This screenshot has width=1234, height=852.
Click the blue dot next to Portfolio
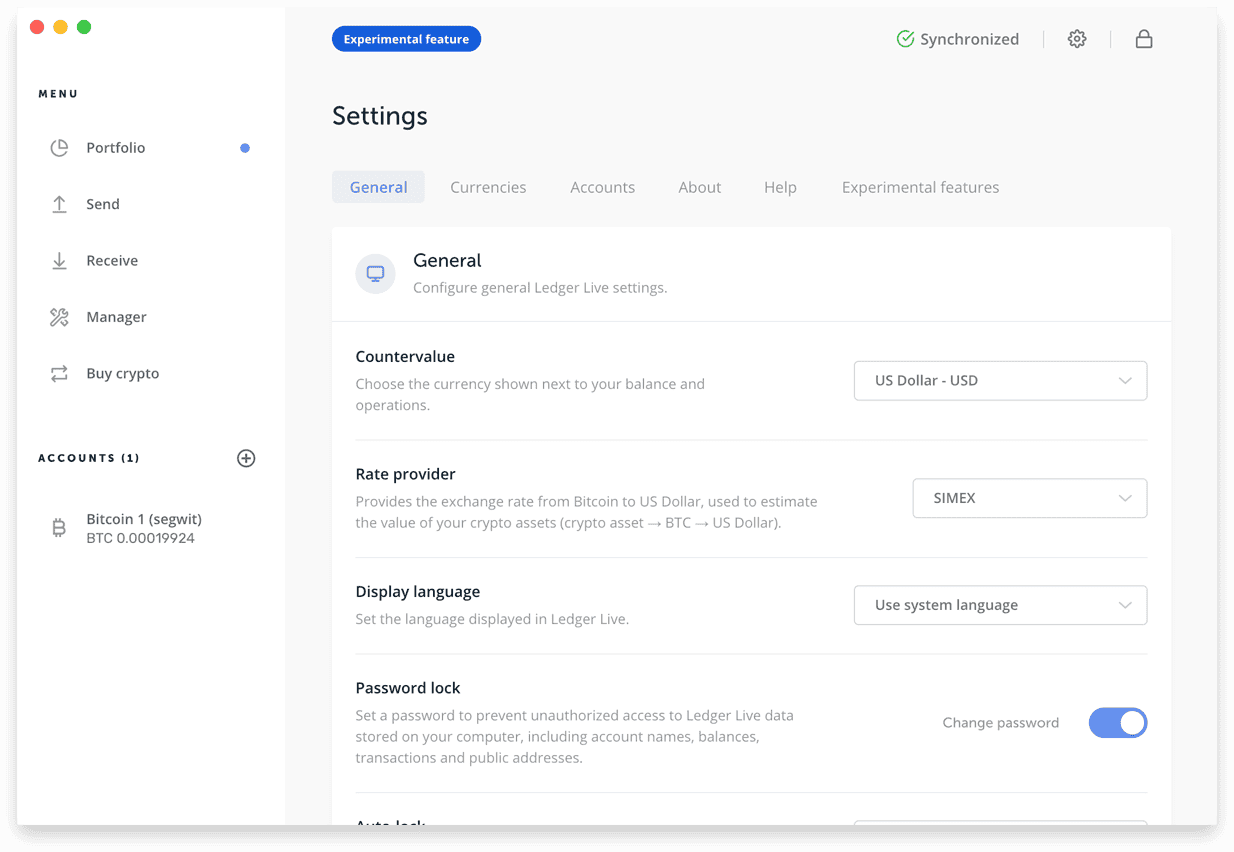[x=245, y=148]
